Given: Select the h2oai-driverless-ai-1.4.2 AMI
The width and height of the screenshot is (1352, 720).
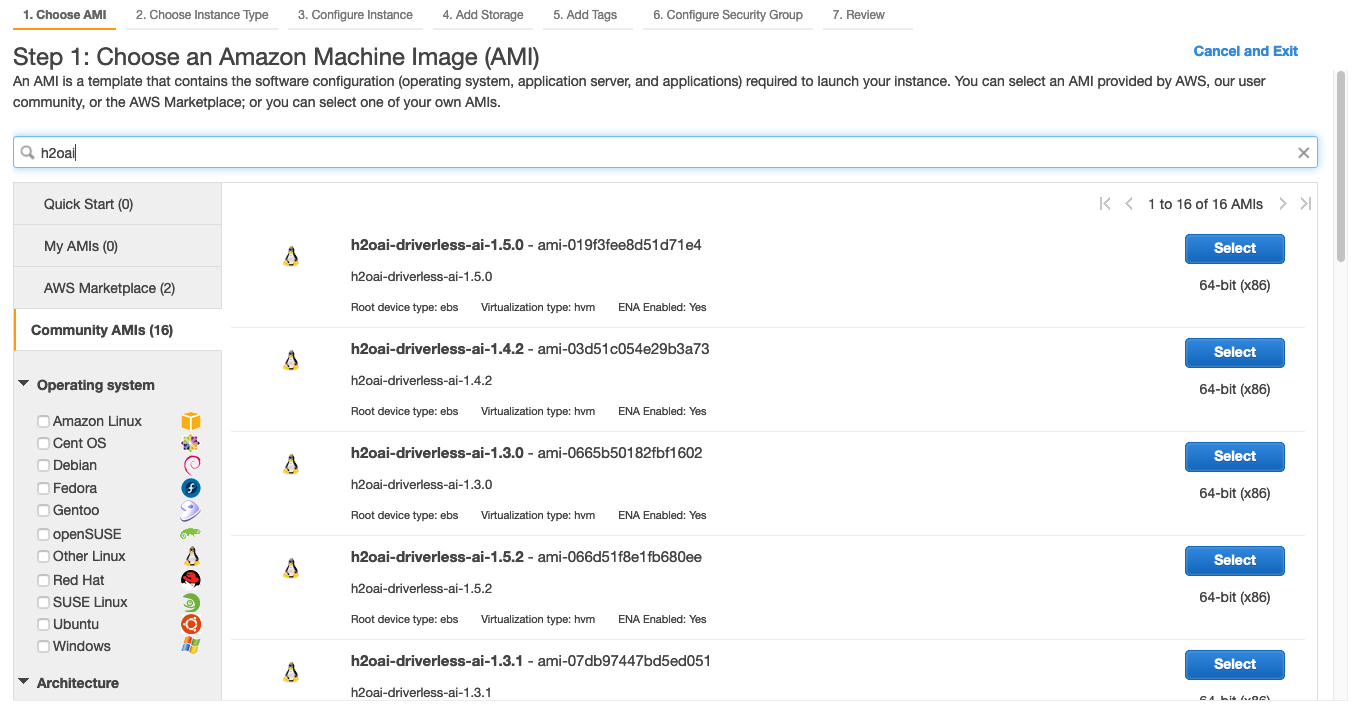Looking at the screenshot, I should 1234,352.
